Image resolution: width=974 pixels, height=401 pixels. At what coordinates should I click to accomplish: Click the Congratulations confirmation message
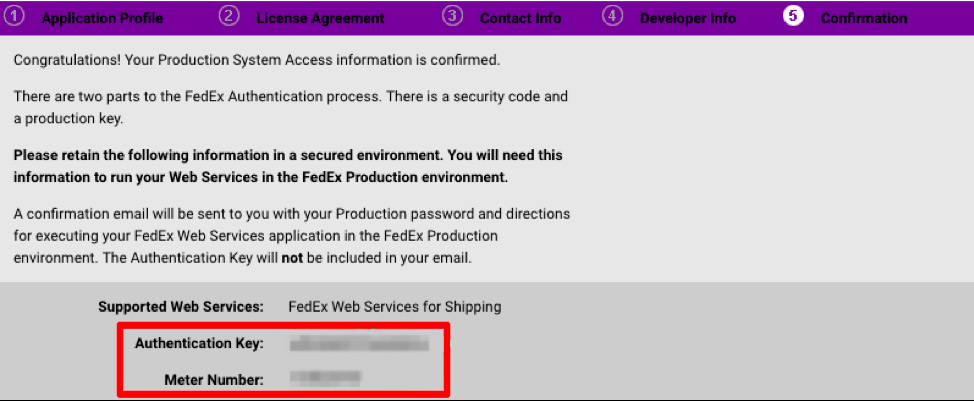256,60
